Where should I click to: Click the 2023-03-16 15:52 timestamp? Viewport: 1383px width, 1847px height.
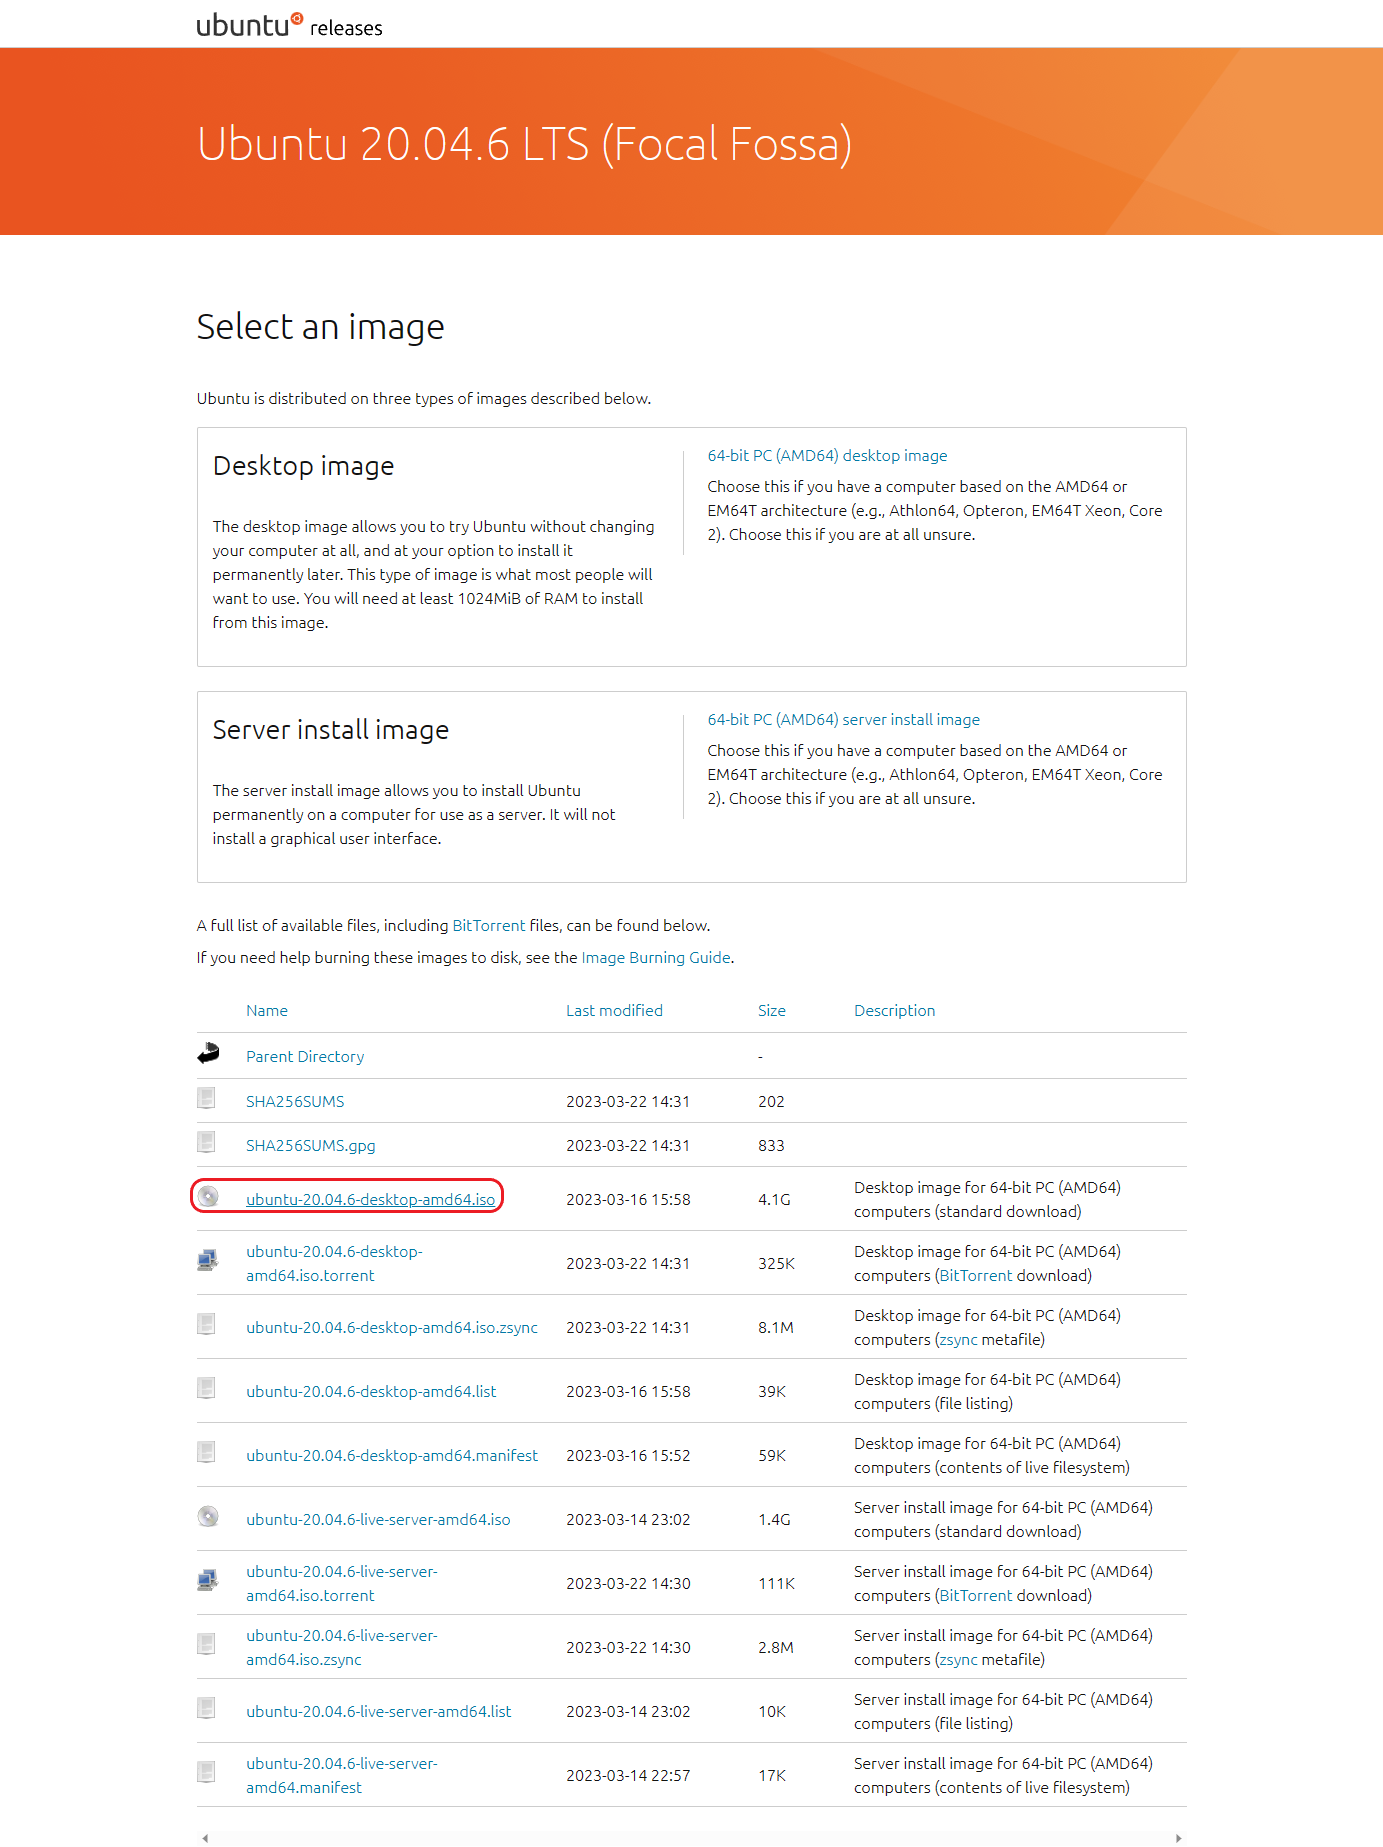(628, 1456)
